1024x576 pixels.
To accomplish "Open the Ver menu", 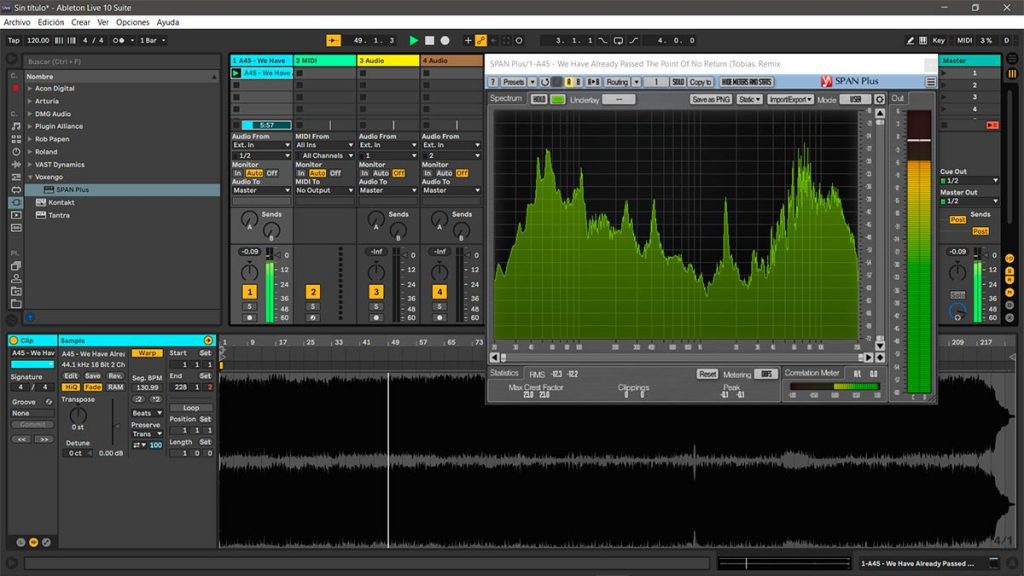I will (103, 22).
